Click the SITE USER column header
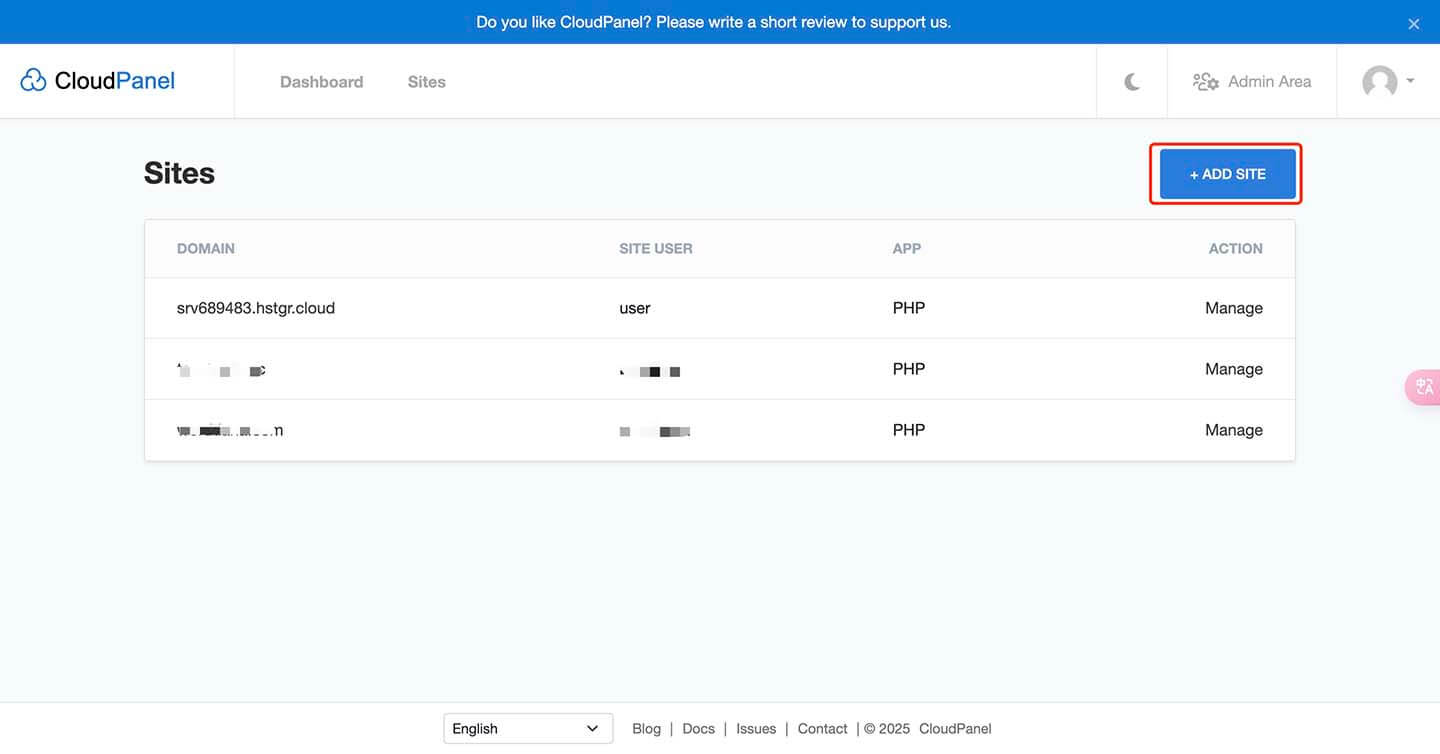Screen dimensions: 1440x754 tap(656, 249)
